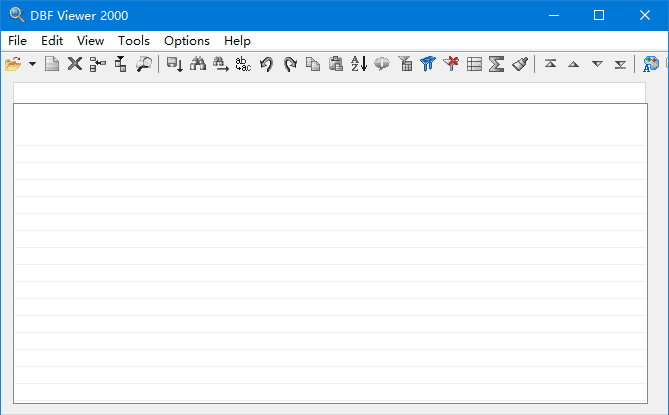Click the funnel with red X icon
The image size is (669, 415).
(x=451, y=64)
